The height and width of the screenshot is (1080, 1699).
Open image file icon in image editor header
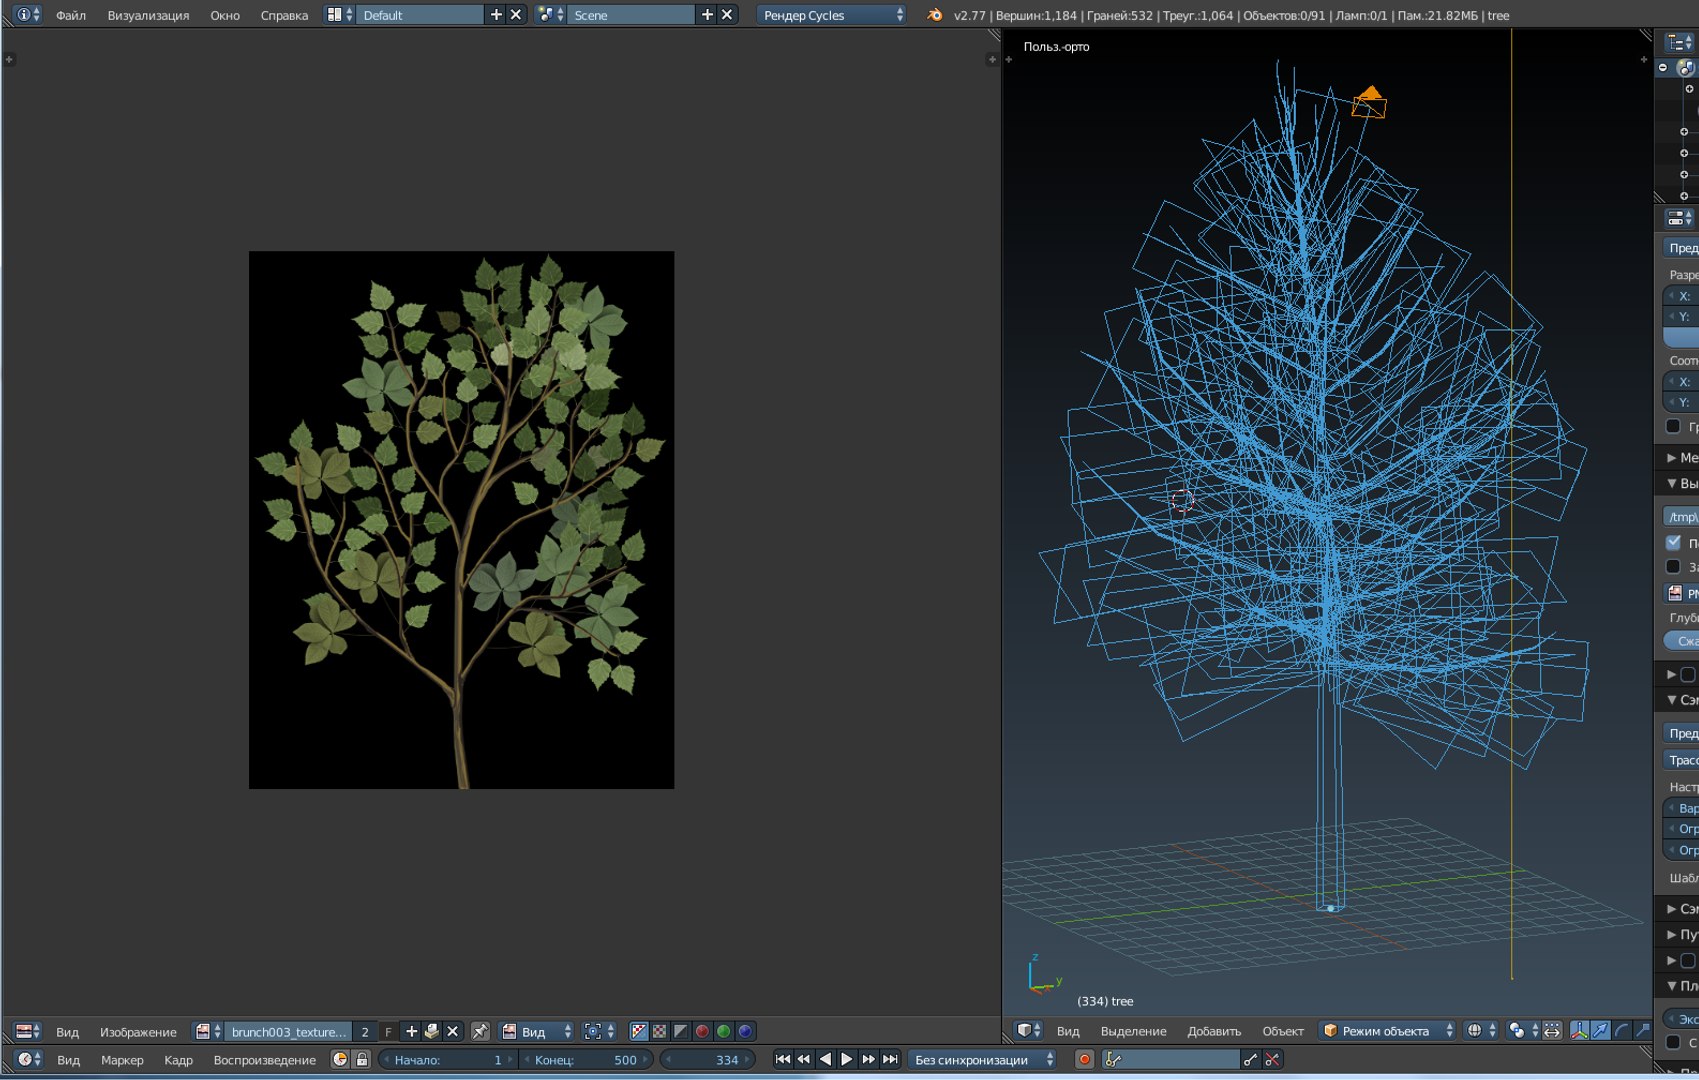[432, 1031]
